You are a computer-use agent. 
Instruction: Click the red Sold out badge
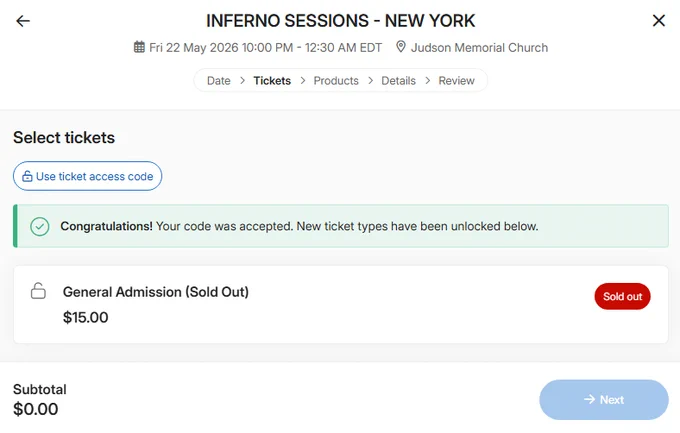pyautogui.click(x=622, y=296)
